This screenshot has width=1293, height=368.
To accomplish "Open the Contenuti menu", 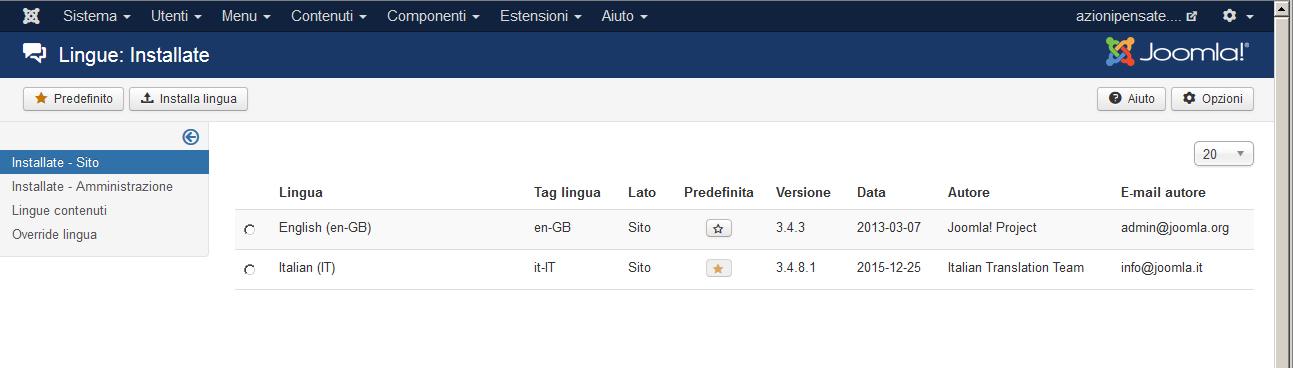I will [328, 16].
